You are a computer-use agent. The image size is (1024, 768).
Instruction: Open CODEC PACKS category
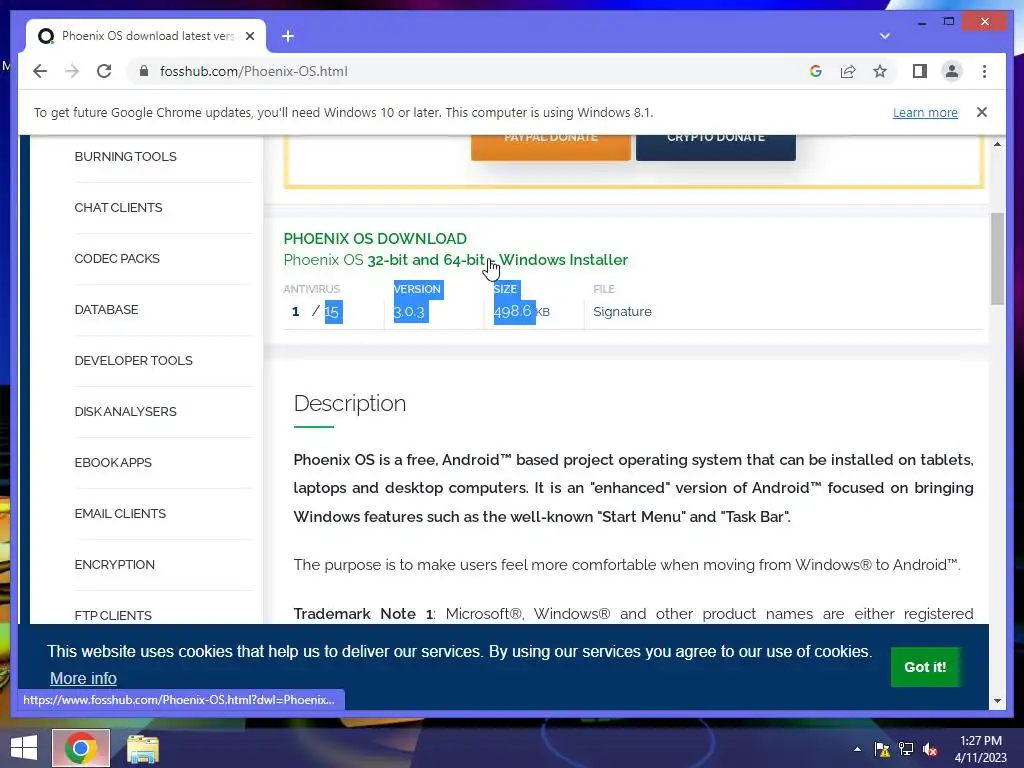tap(117, 259)
